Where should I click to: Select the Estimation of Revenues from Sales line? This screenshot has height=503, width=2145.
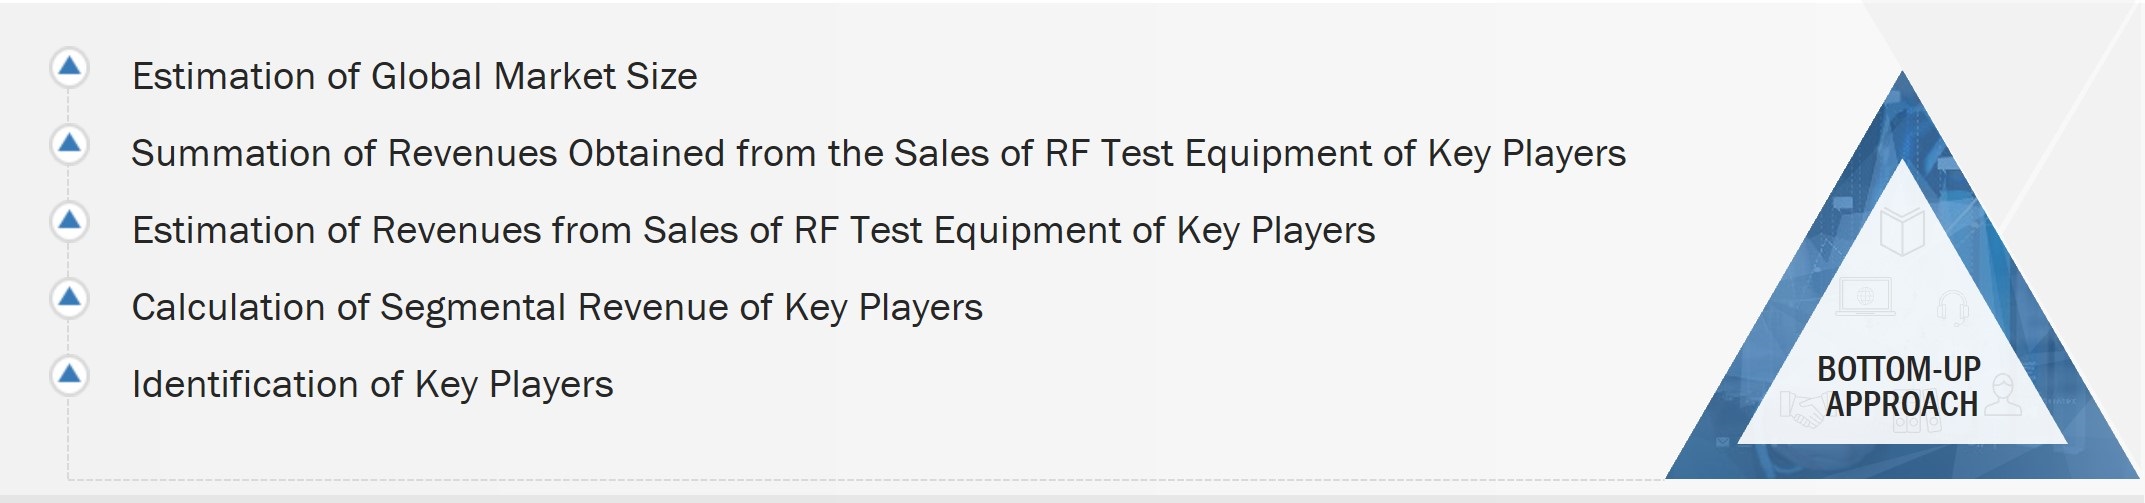753,230
